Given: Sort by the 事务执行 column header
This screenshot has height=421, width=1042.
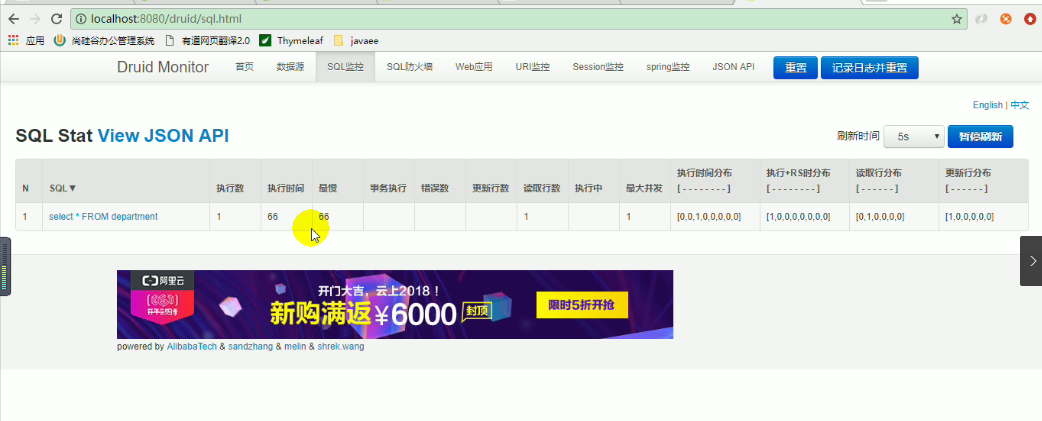Looking at the screenshot, I should pos(388,188).
